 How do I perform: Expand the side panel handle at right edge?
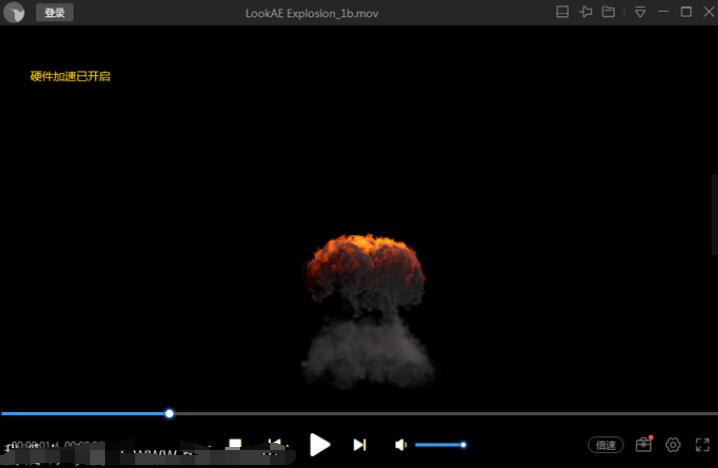point(714,214)
